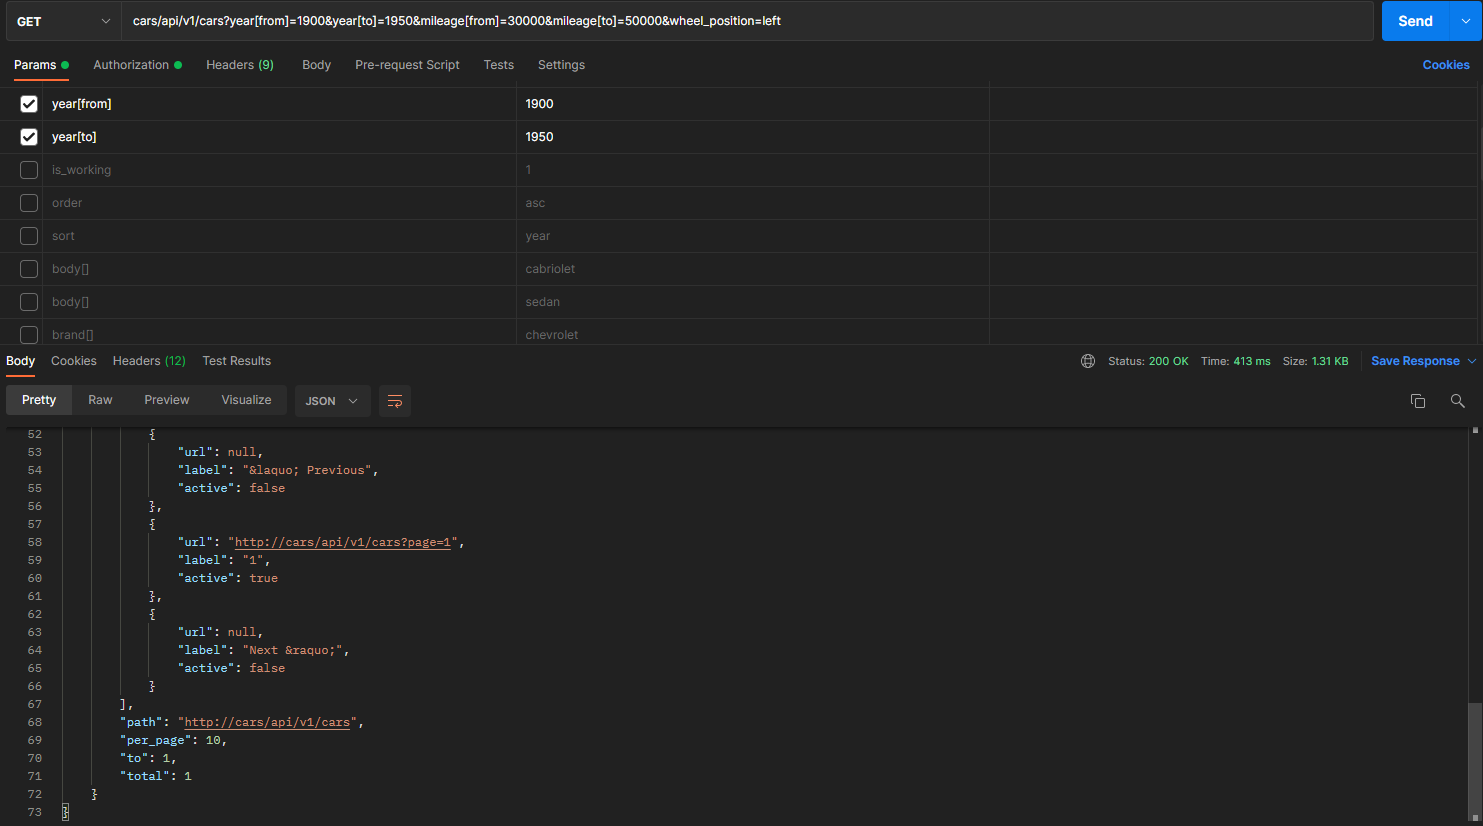
Task: Click the "active": true line
Action: point(228,578)
